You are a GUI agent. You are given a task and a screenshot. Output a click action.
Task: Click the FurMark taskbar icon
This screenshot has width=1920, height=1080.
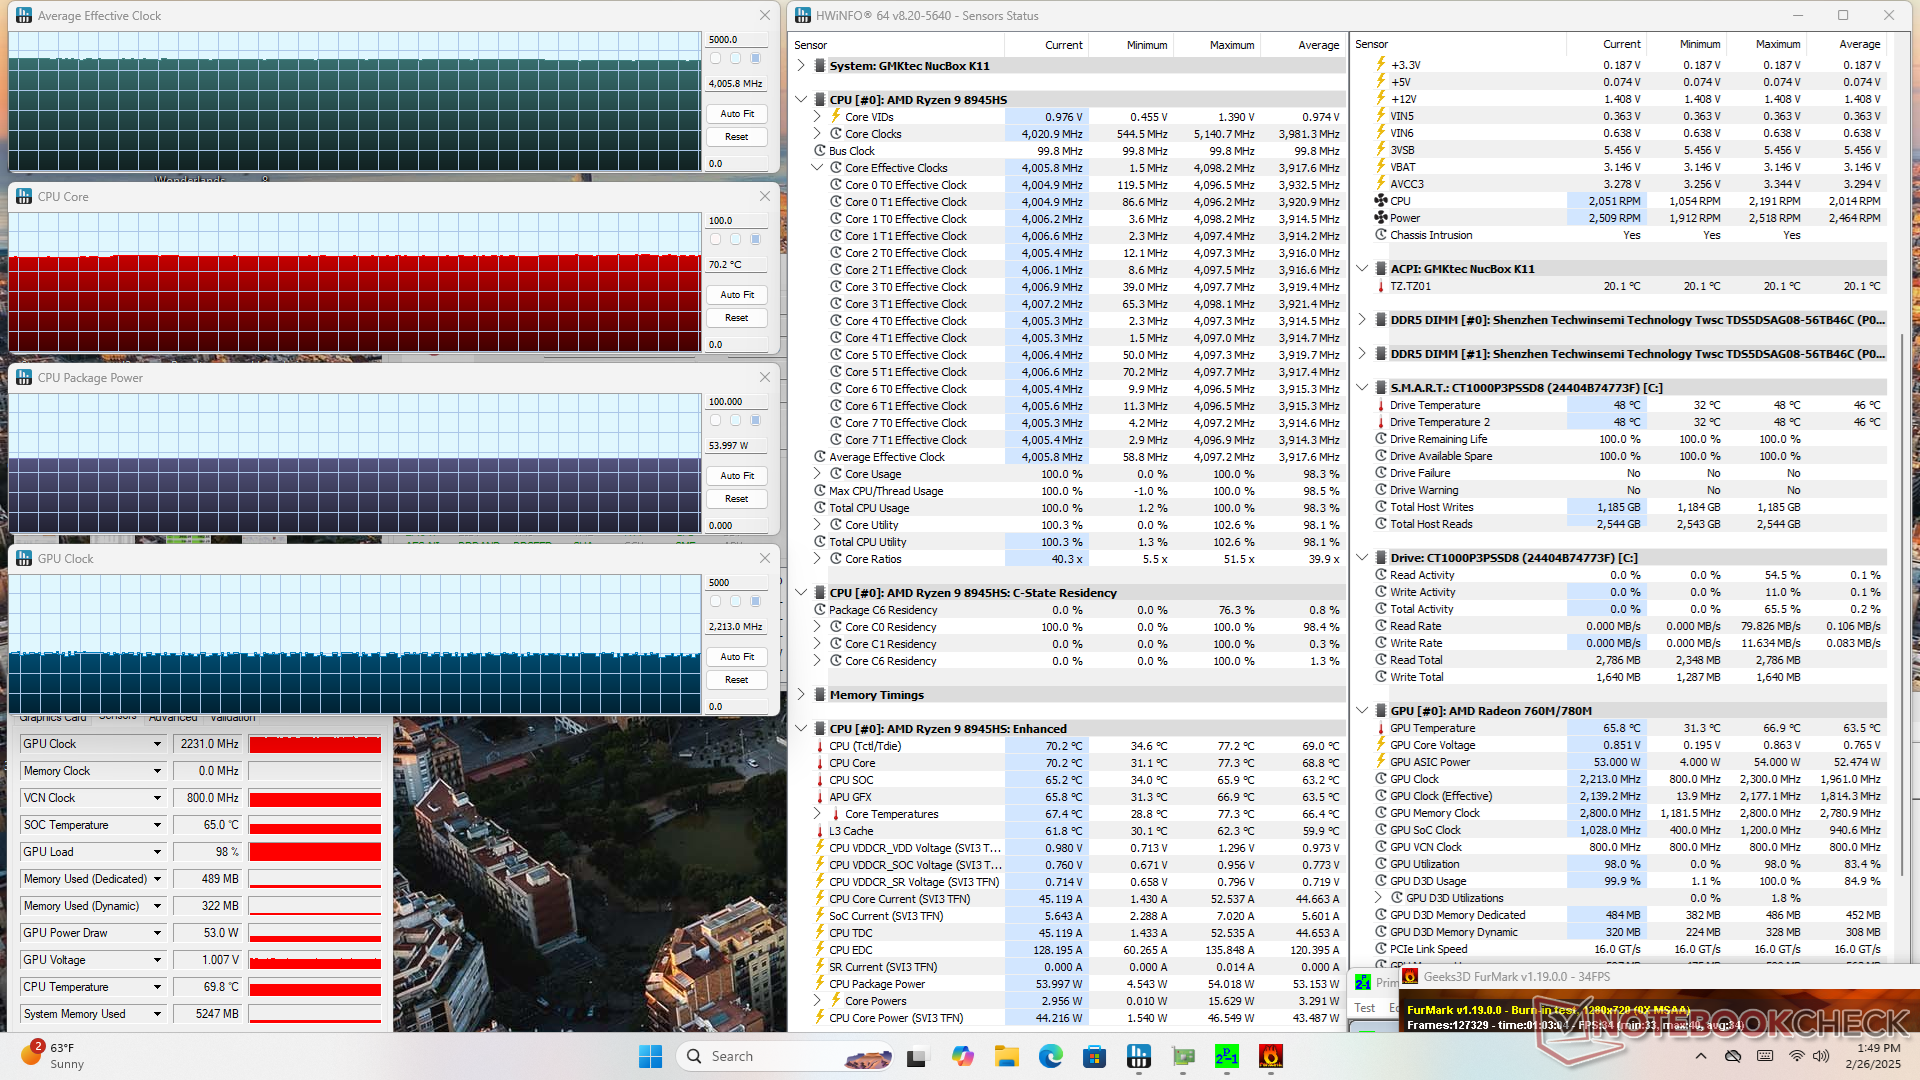(x=1270, y=1056)
